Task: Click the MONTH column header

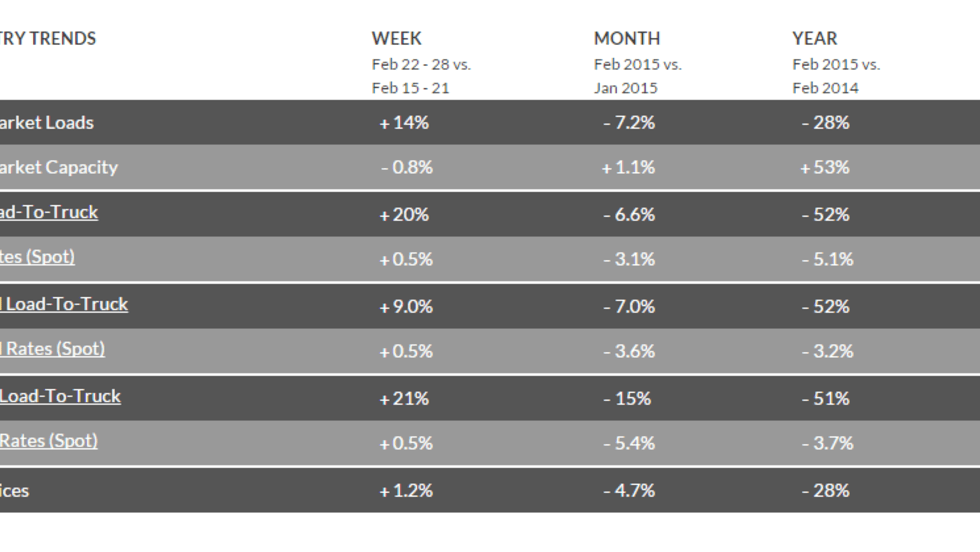Action: coord(627,39)
